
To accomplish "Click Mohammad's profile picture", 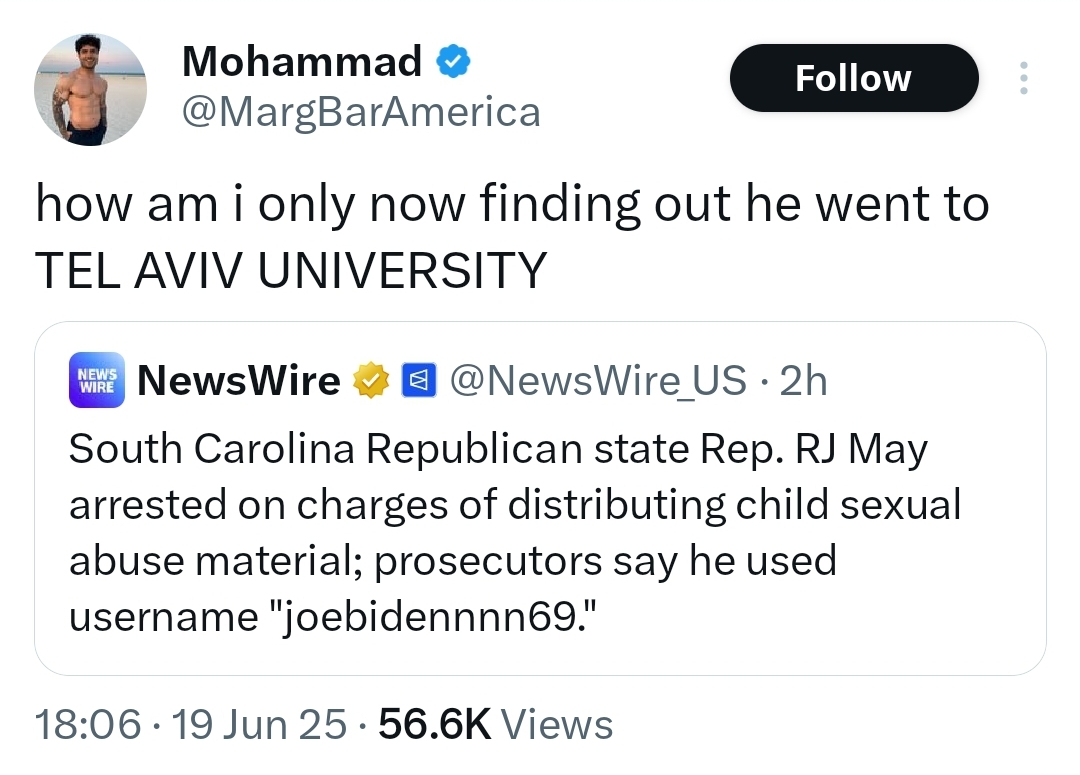I will pos(90,90).
